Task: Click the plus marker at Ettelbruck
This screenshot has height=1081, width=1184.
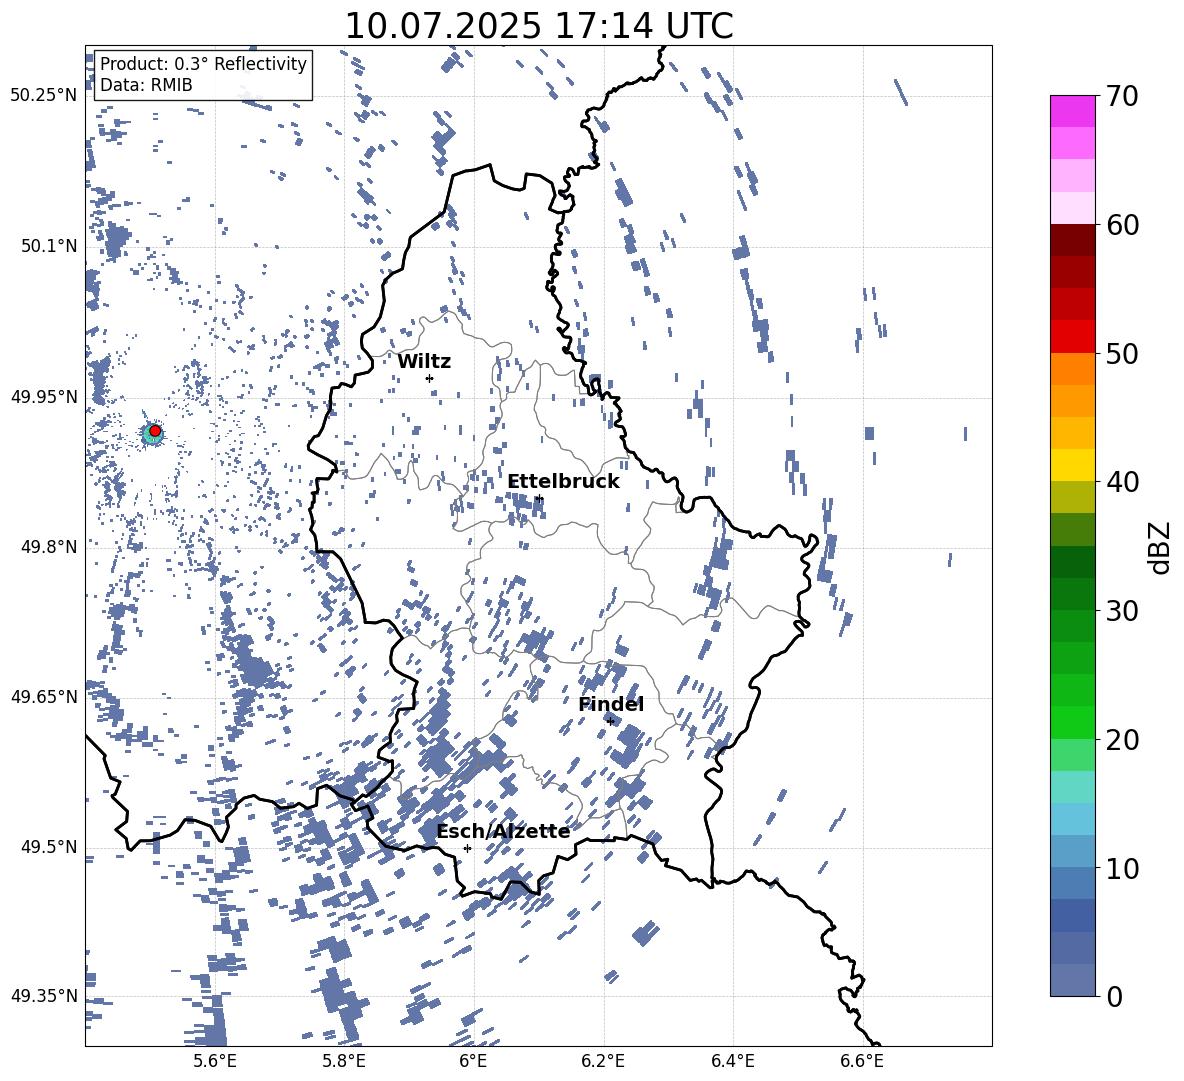Action: [538, 497]
